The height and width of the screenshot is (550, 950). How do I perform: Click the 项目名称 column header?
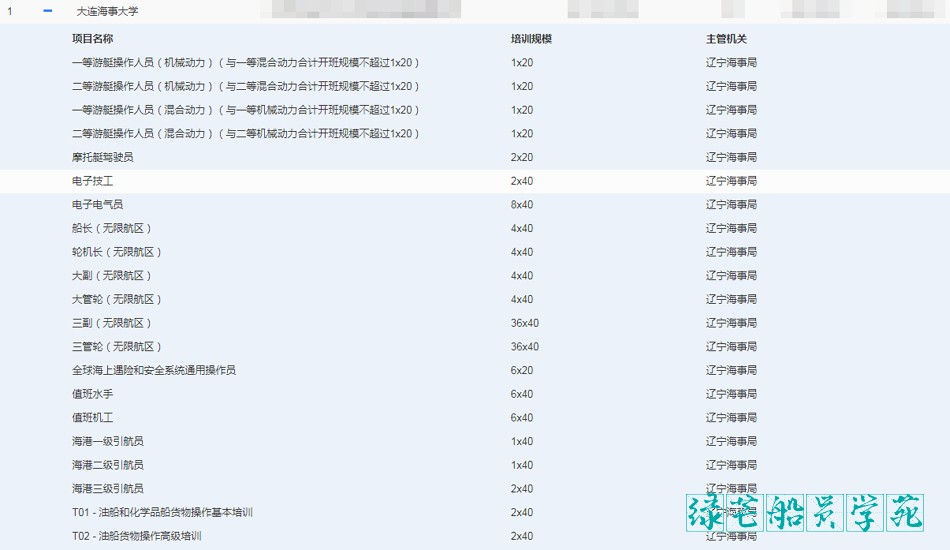[x=93, y=39]
